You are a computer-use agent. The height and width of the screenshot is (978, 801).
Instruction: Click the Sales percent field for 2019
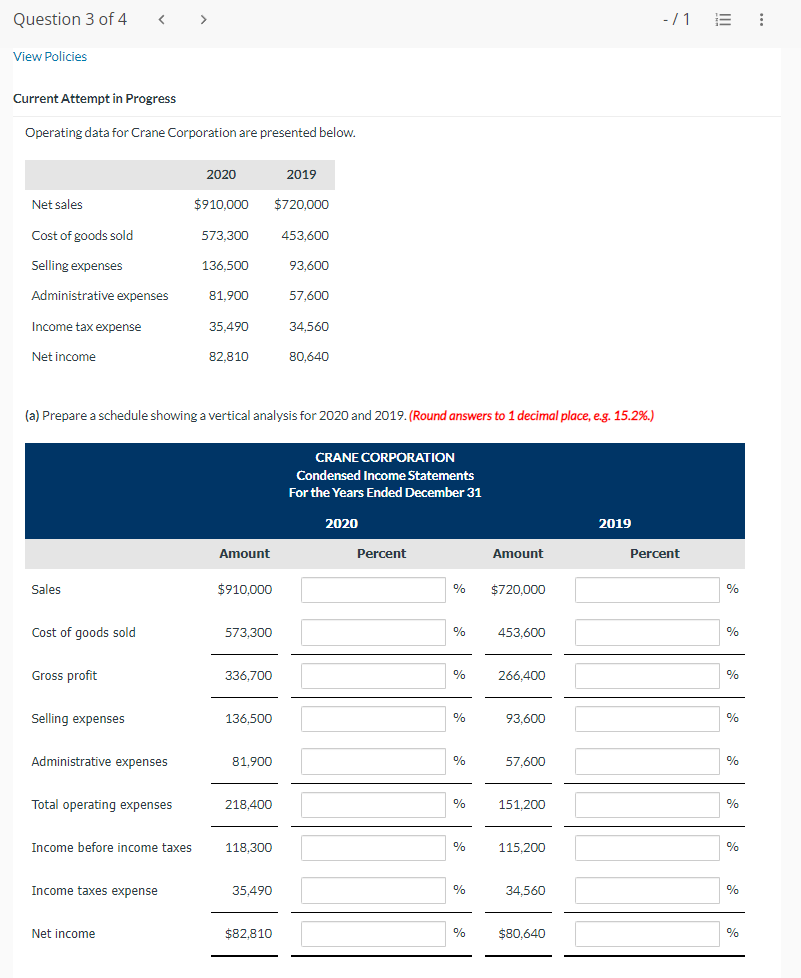pos(647,589)
